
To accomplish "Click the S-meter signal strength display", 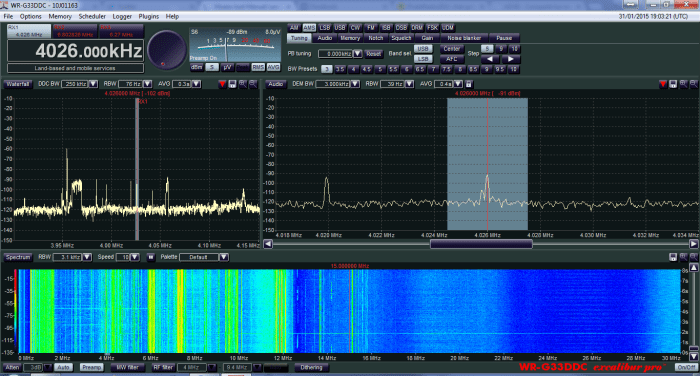I will (x=235, y=45).
